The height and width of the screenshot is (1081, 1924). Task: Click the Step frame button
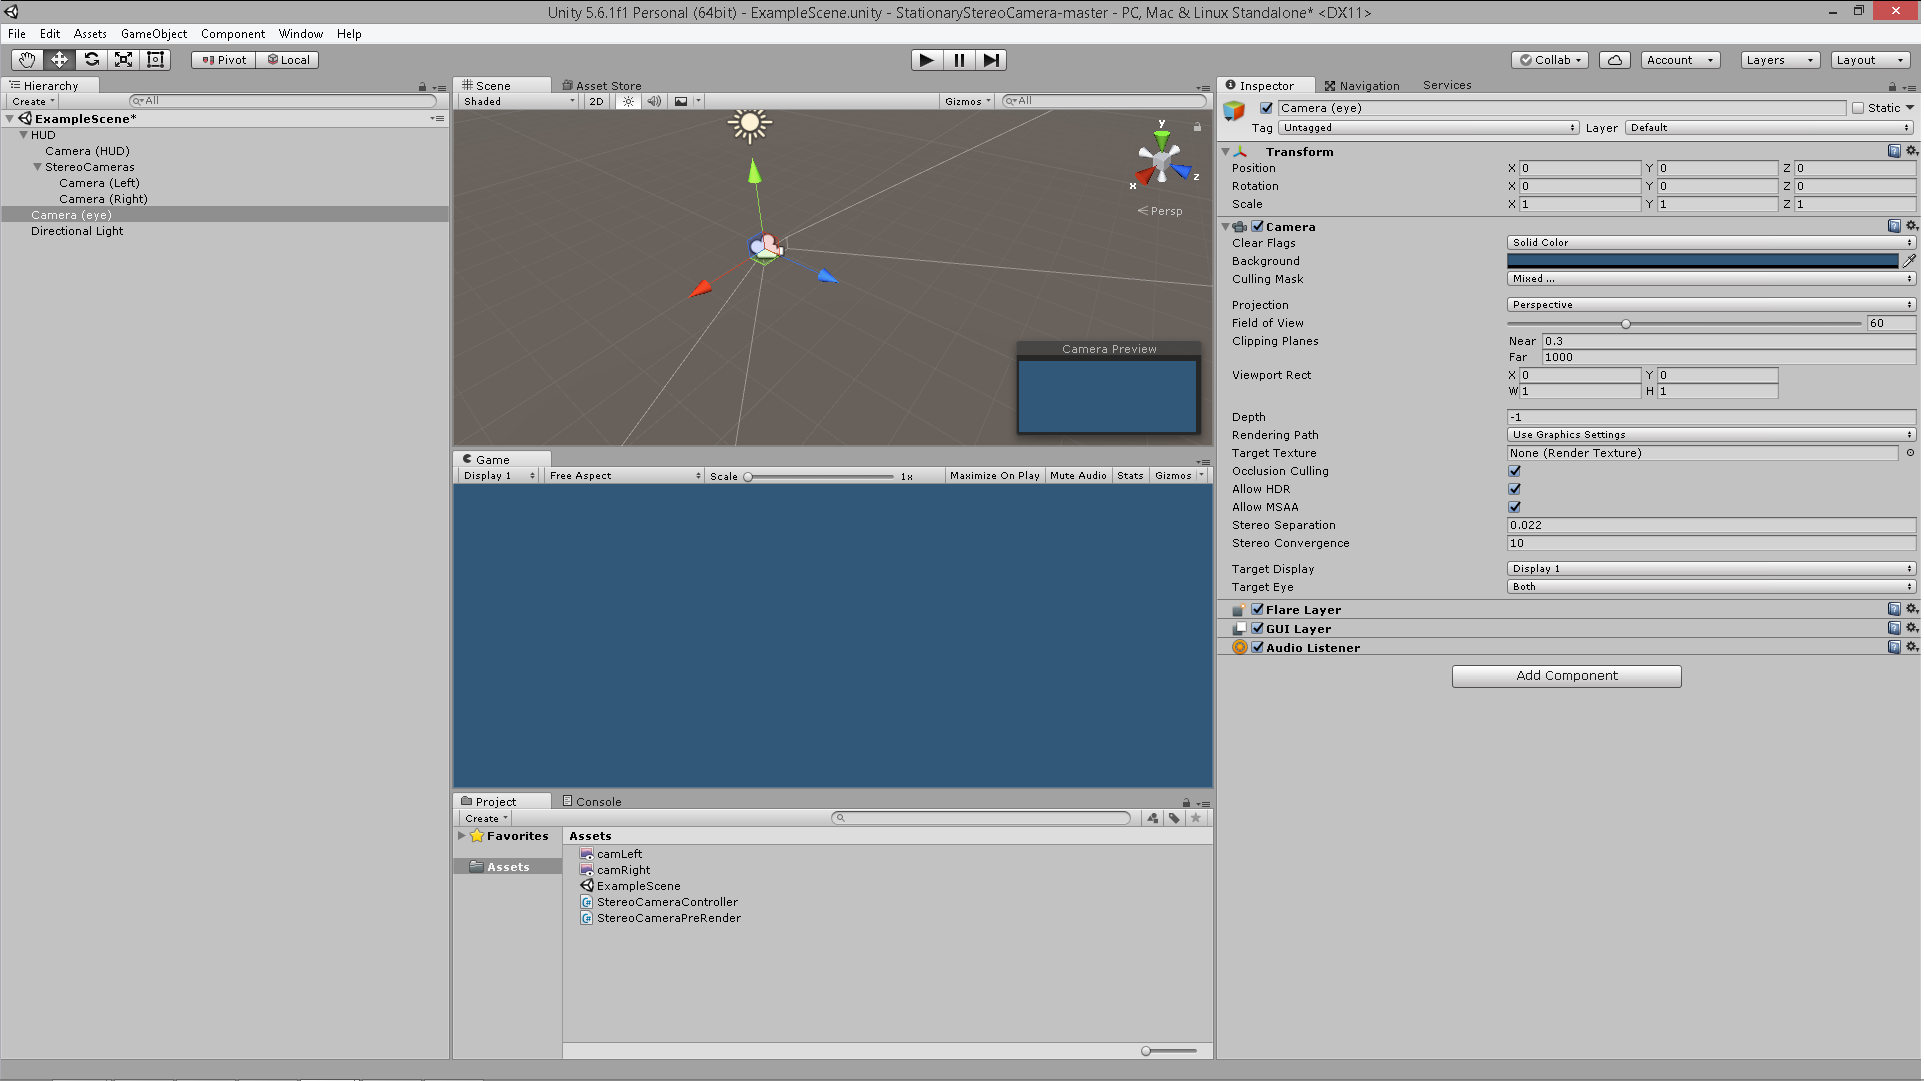point(990,60)
